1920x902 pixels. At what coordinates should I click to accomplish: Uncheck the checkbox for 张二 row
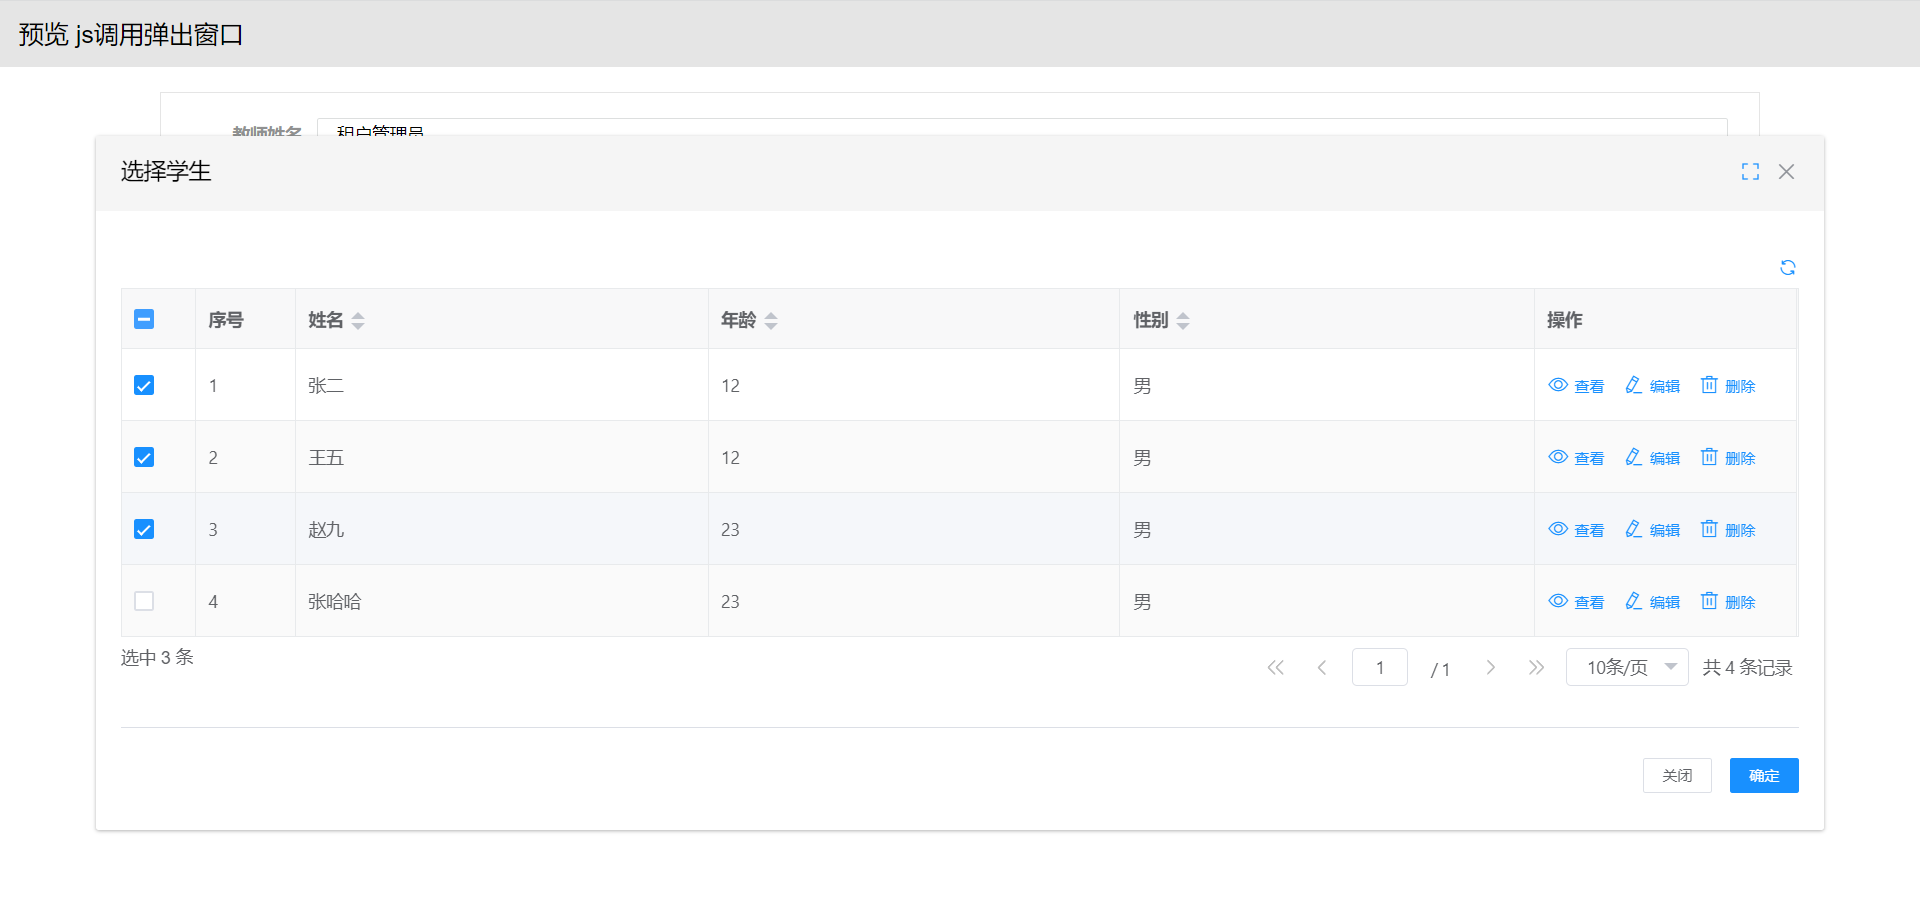144,385
